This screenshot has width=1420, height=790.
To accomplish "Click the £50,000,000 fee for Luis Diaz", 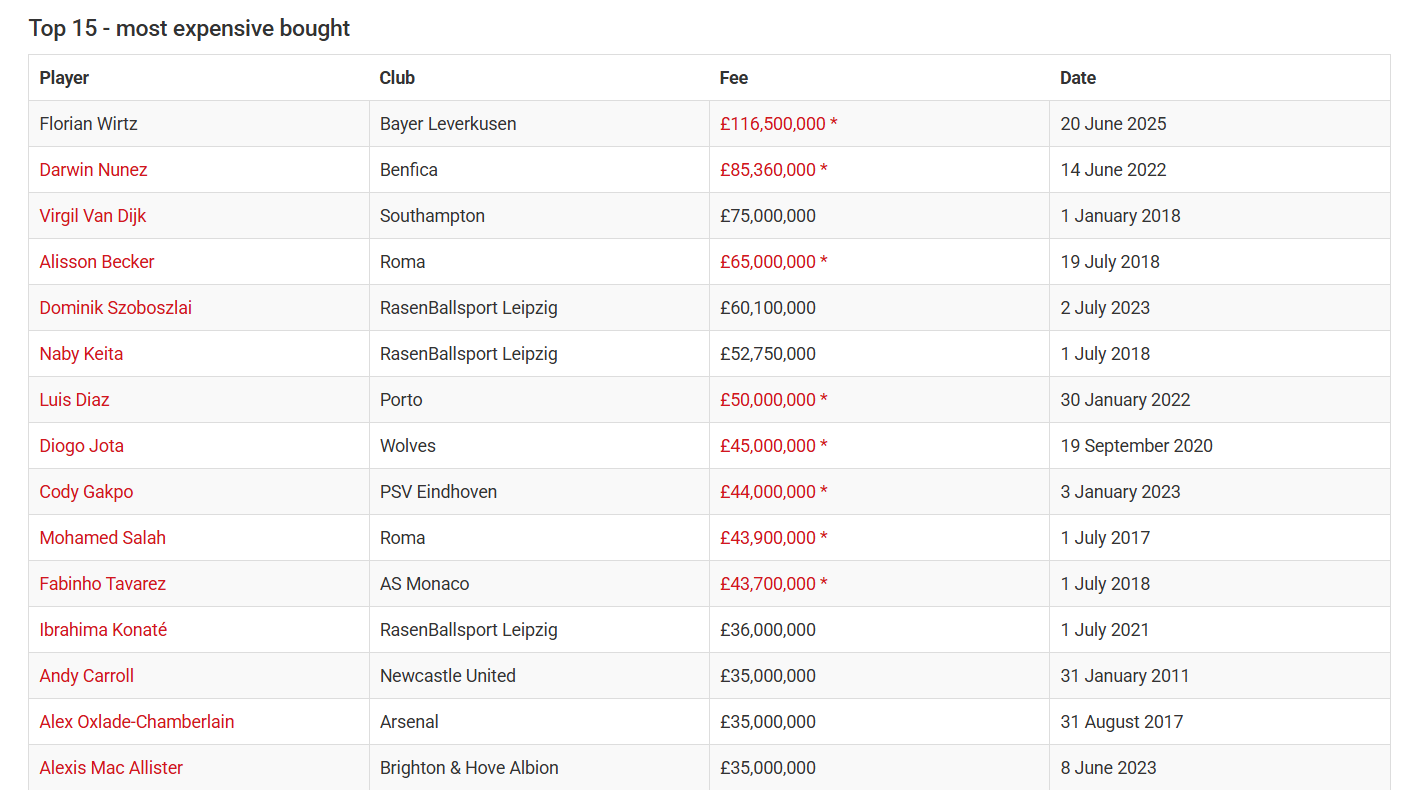I will point(774,400).
